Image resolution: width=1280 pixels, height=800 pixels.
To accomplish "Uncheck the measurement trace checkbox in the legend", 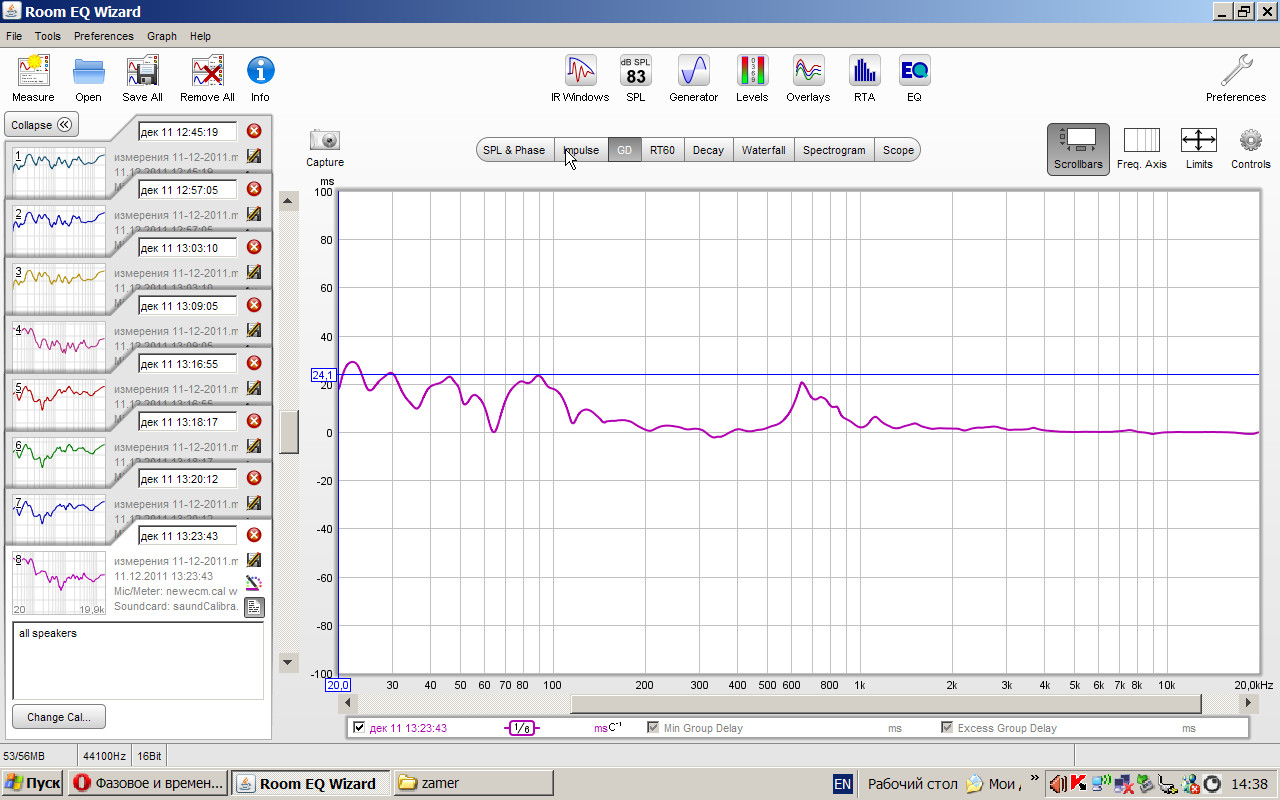I will tap(359, 728).
